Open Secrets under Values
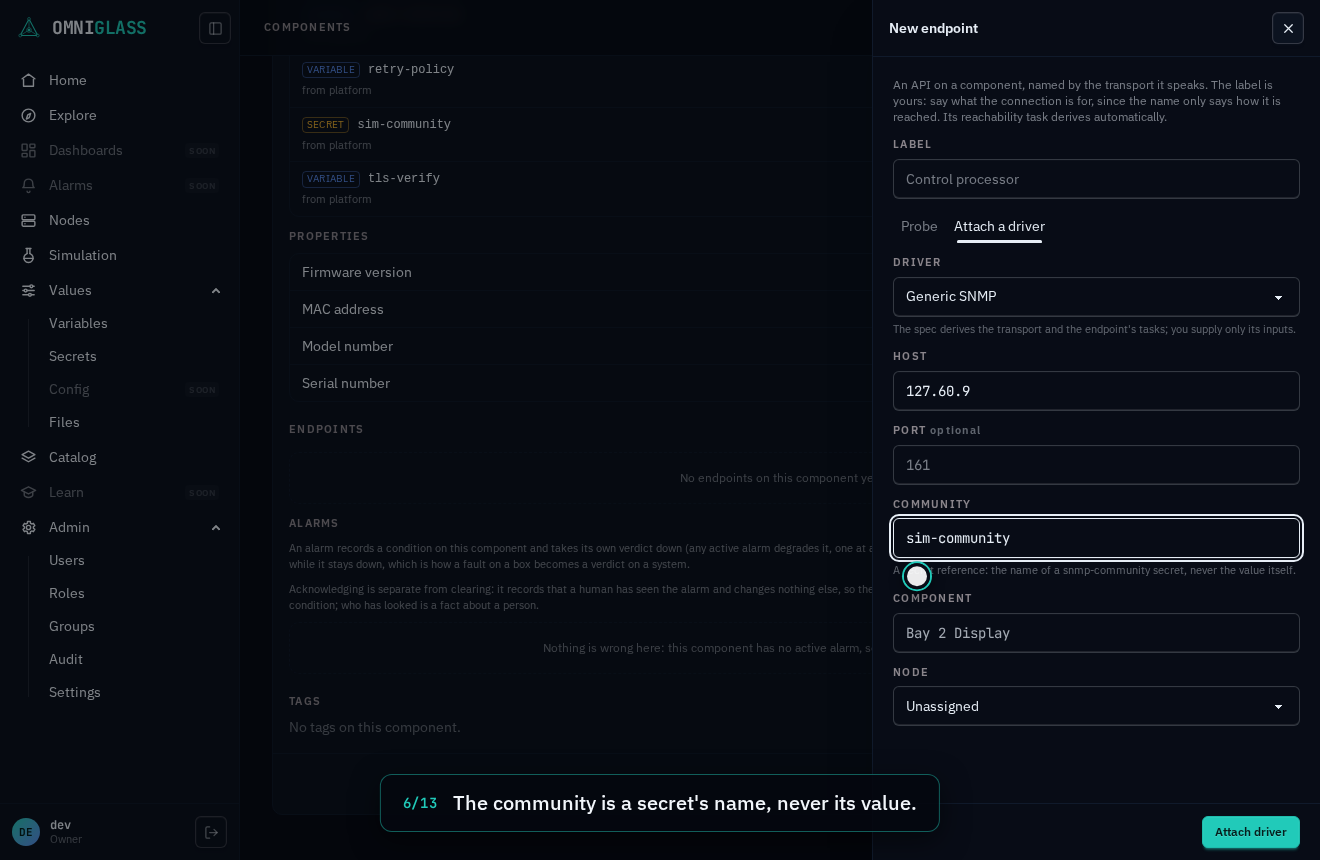The image size is (1320, 860). (73, 356)
